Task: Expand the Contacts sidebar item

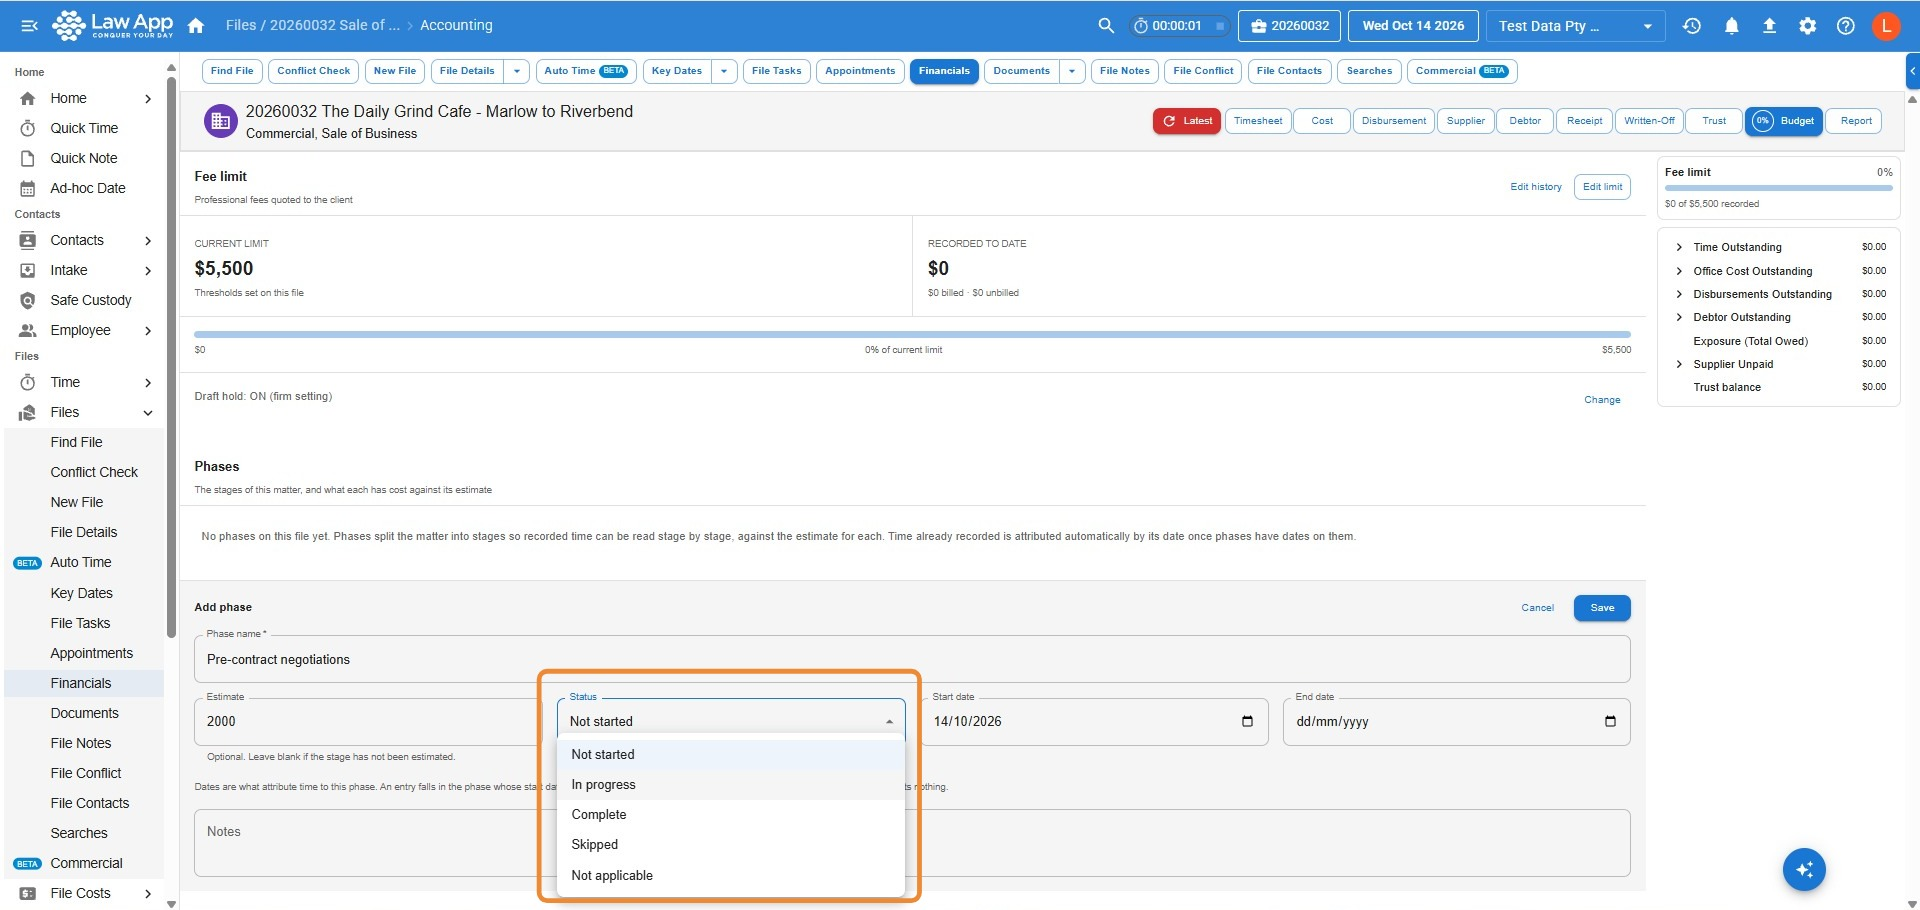Action: [x=148, y=240]
